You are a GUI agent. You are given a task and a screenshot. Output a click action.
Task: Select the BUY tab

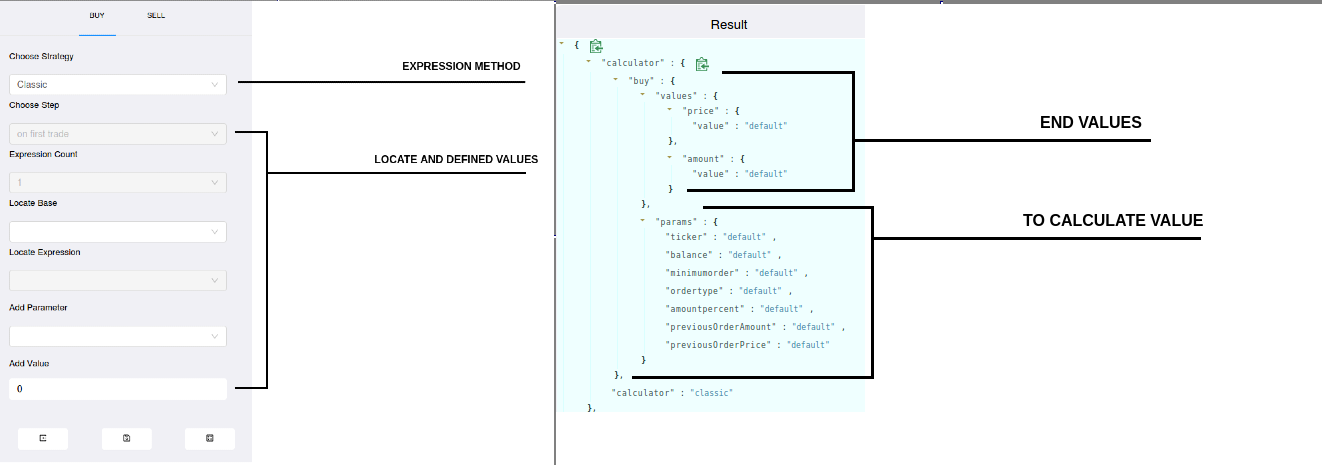click(x=97, y=16)
